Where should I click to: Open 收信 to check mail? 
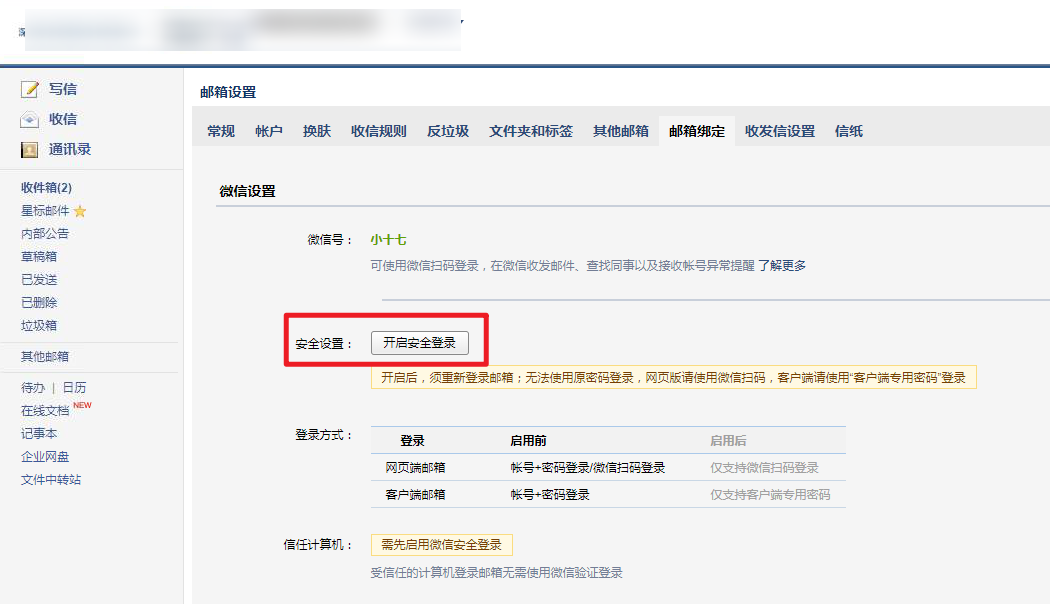point(63,119)
